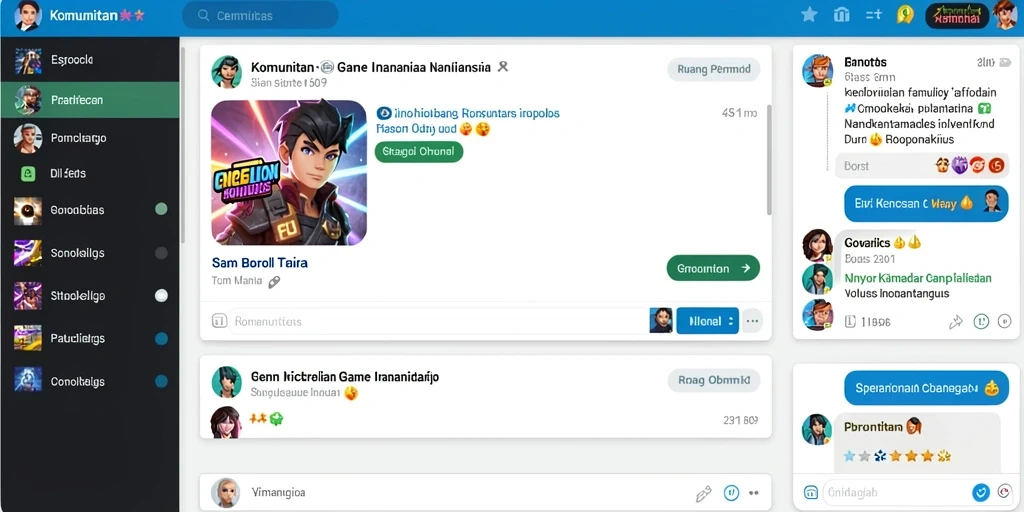Open the list menu icon in header
1024x512 pixels.
click(x=874, y=14)
